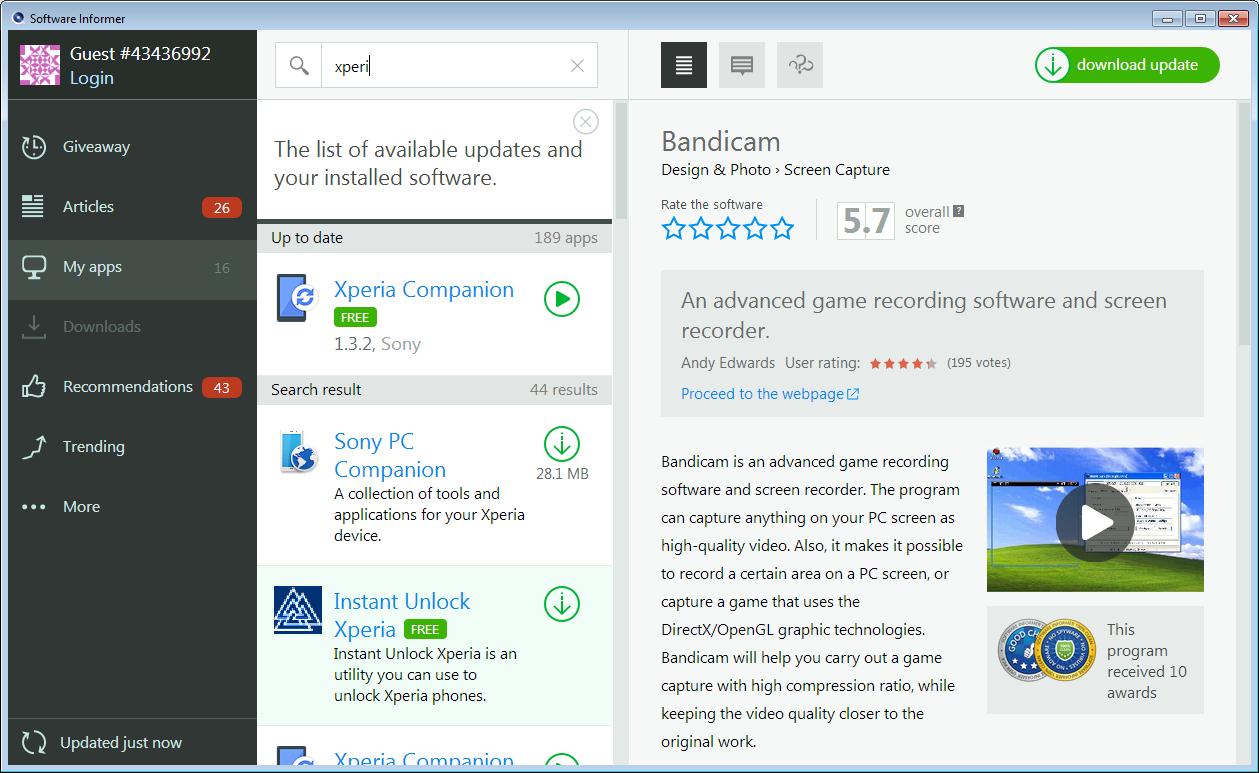Open Proceed to the webpage link
This screenshot has height=773, width=1259.
(763, 394)
